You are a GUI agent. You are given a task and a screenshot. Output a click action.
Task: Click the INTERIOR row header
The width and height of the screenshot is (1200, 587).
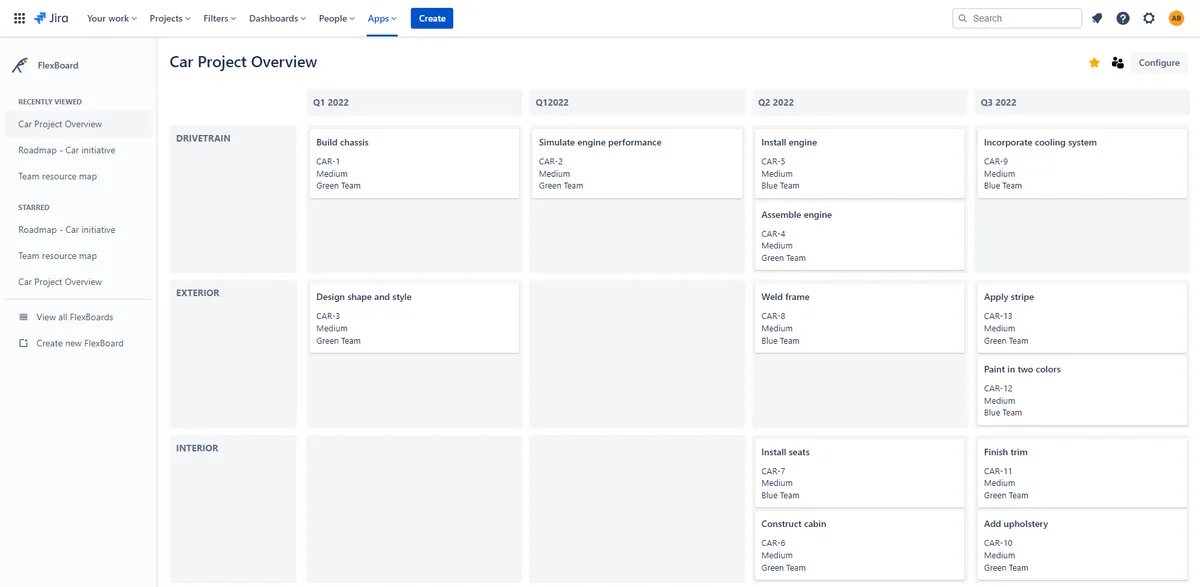pyautogui.click(x=233, y=509)
